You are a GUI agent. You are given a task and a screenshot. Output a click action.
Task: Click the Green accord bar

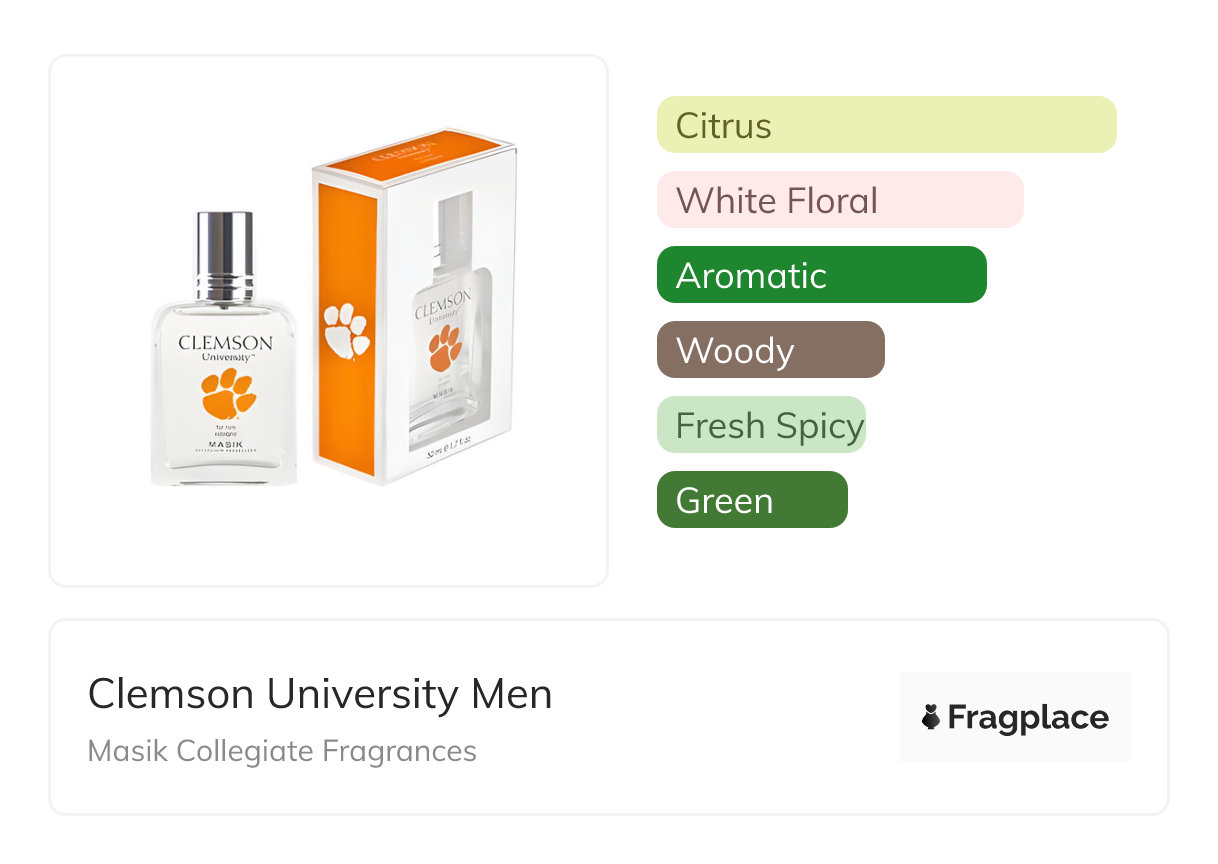752,500
